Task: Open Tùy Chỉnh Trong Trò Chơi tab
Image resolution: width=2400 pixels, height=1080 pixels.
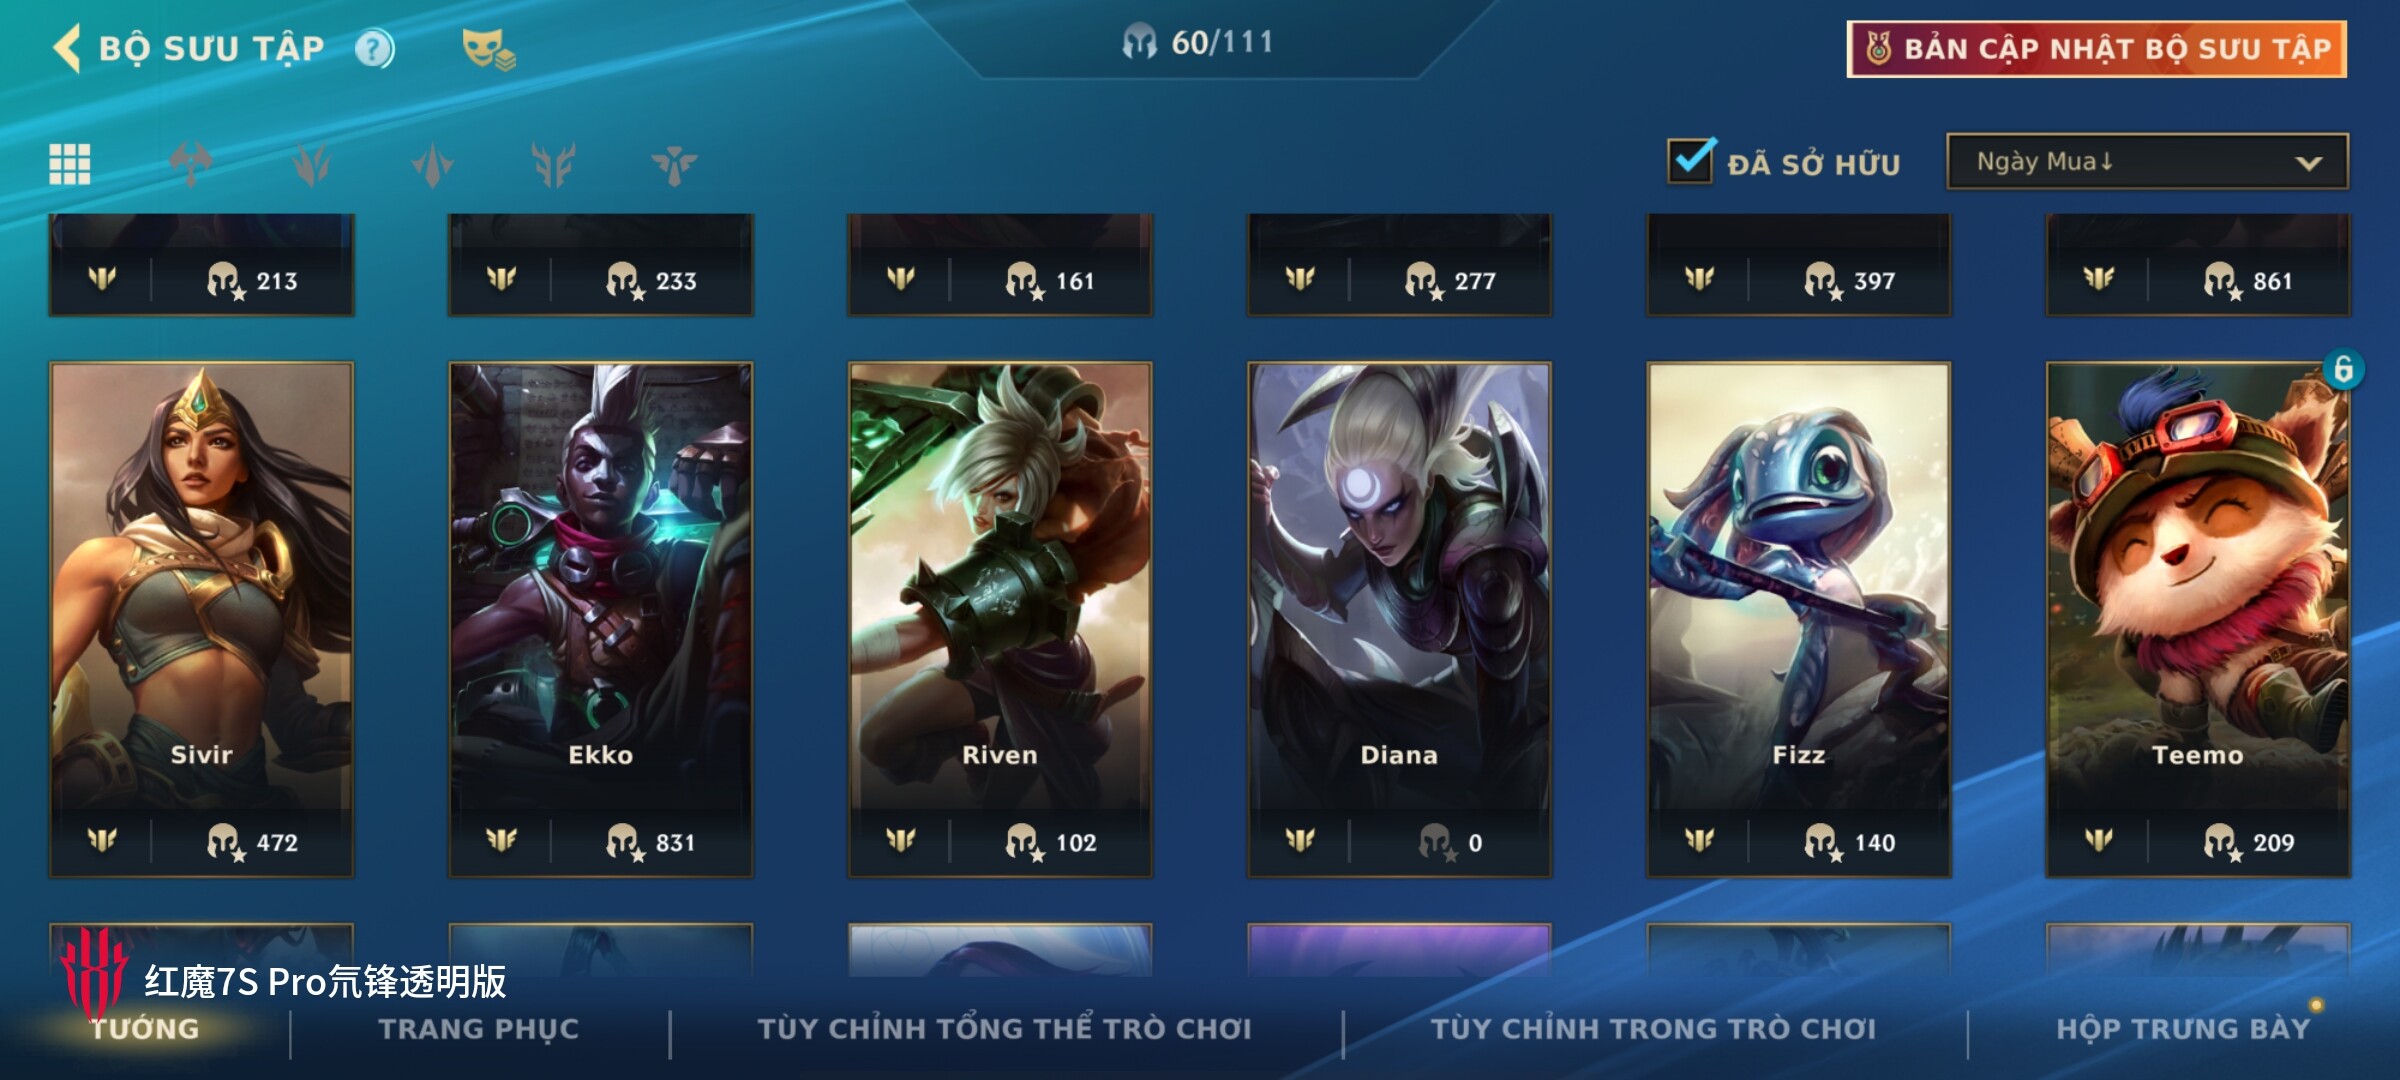Action: tap(1653, 1029)
